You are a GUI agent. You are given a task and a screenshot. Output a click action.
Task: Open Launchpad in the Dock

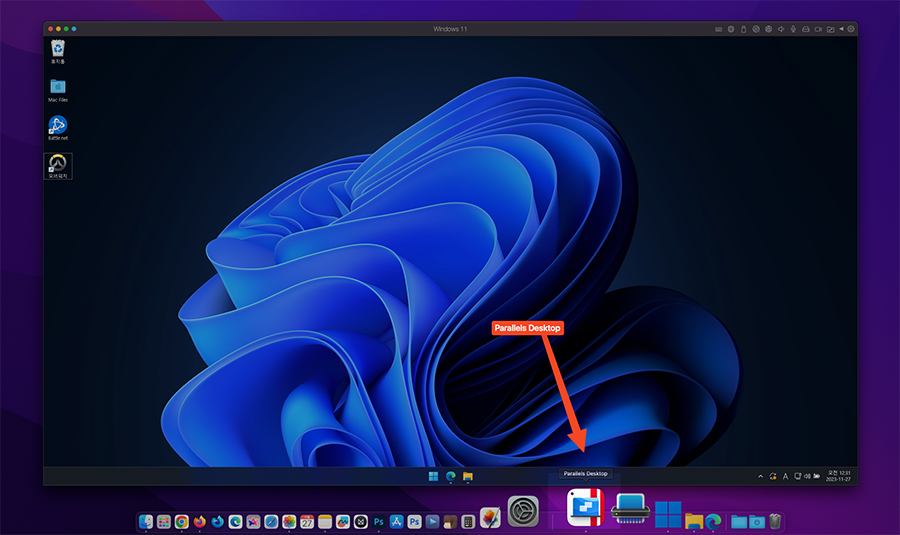pyautogui.click(x=164, y=521)
